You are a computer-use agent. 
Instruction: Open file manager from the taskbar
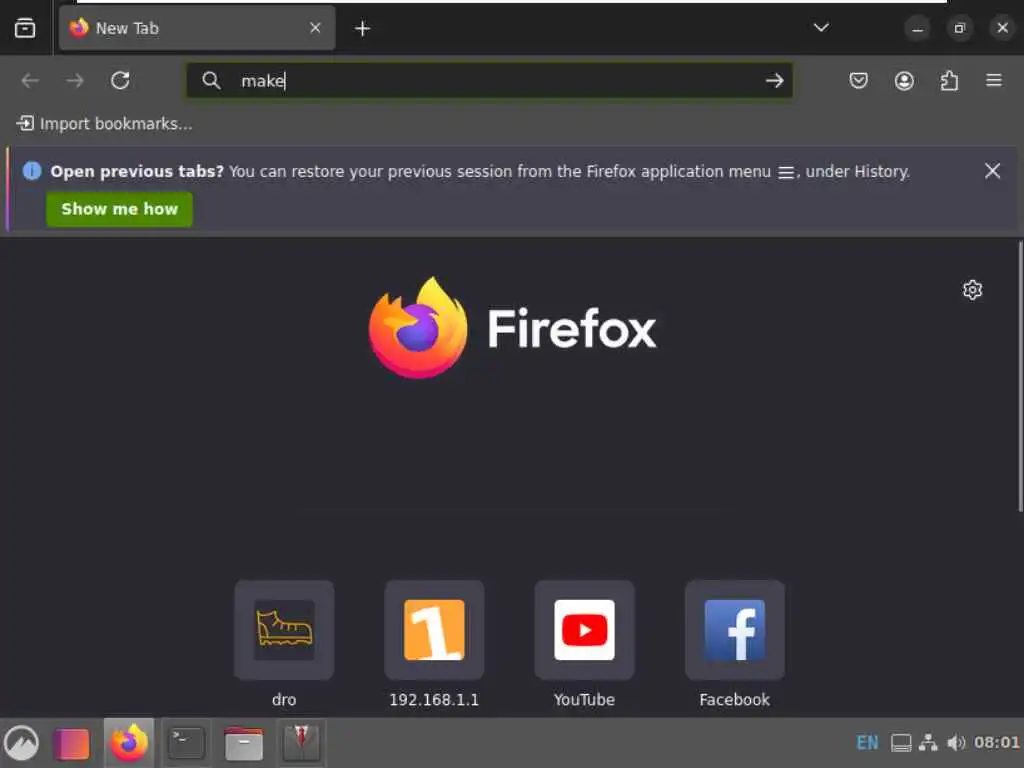click(x=244, y=743)
